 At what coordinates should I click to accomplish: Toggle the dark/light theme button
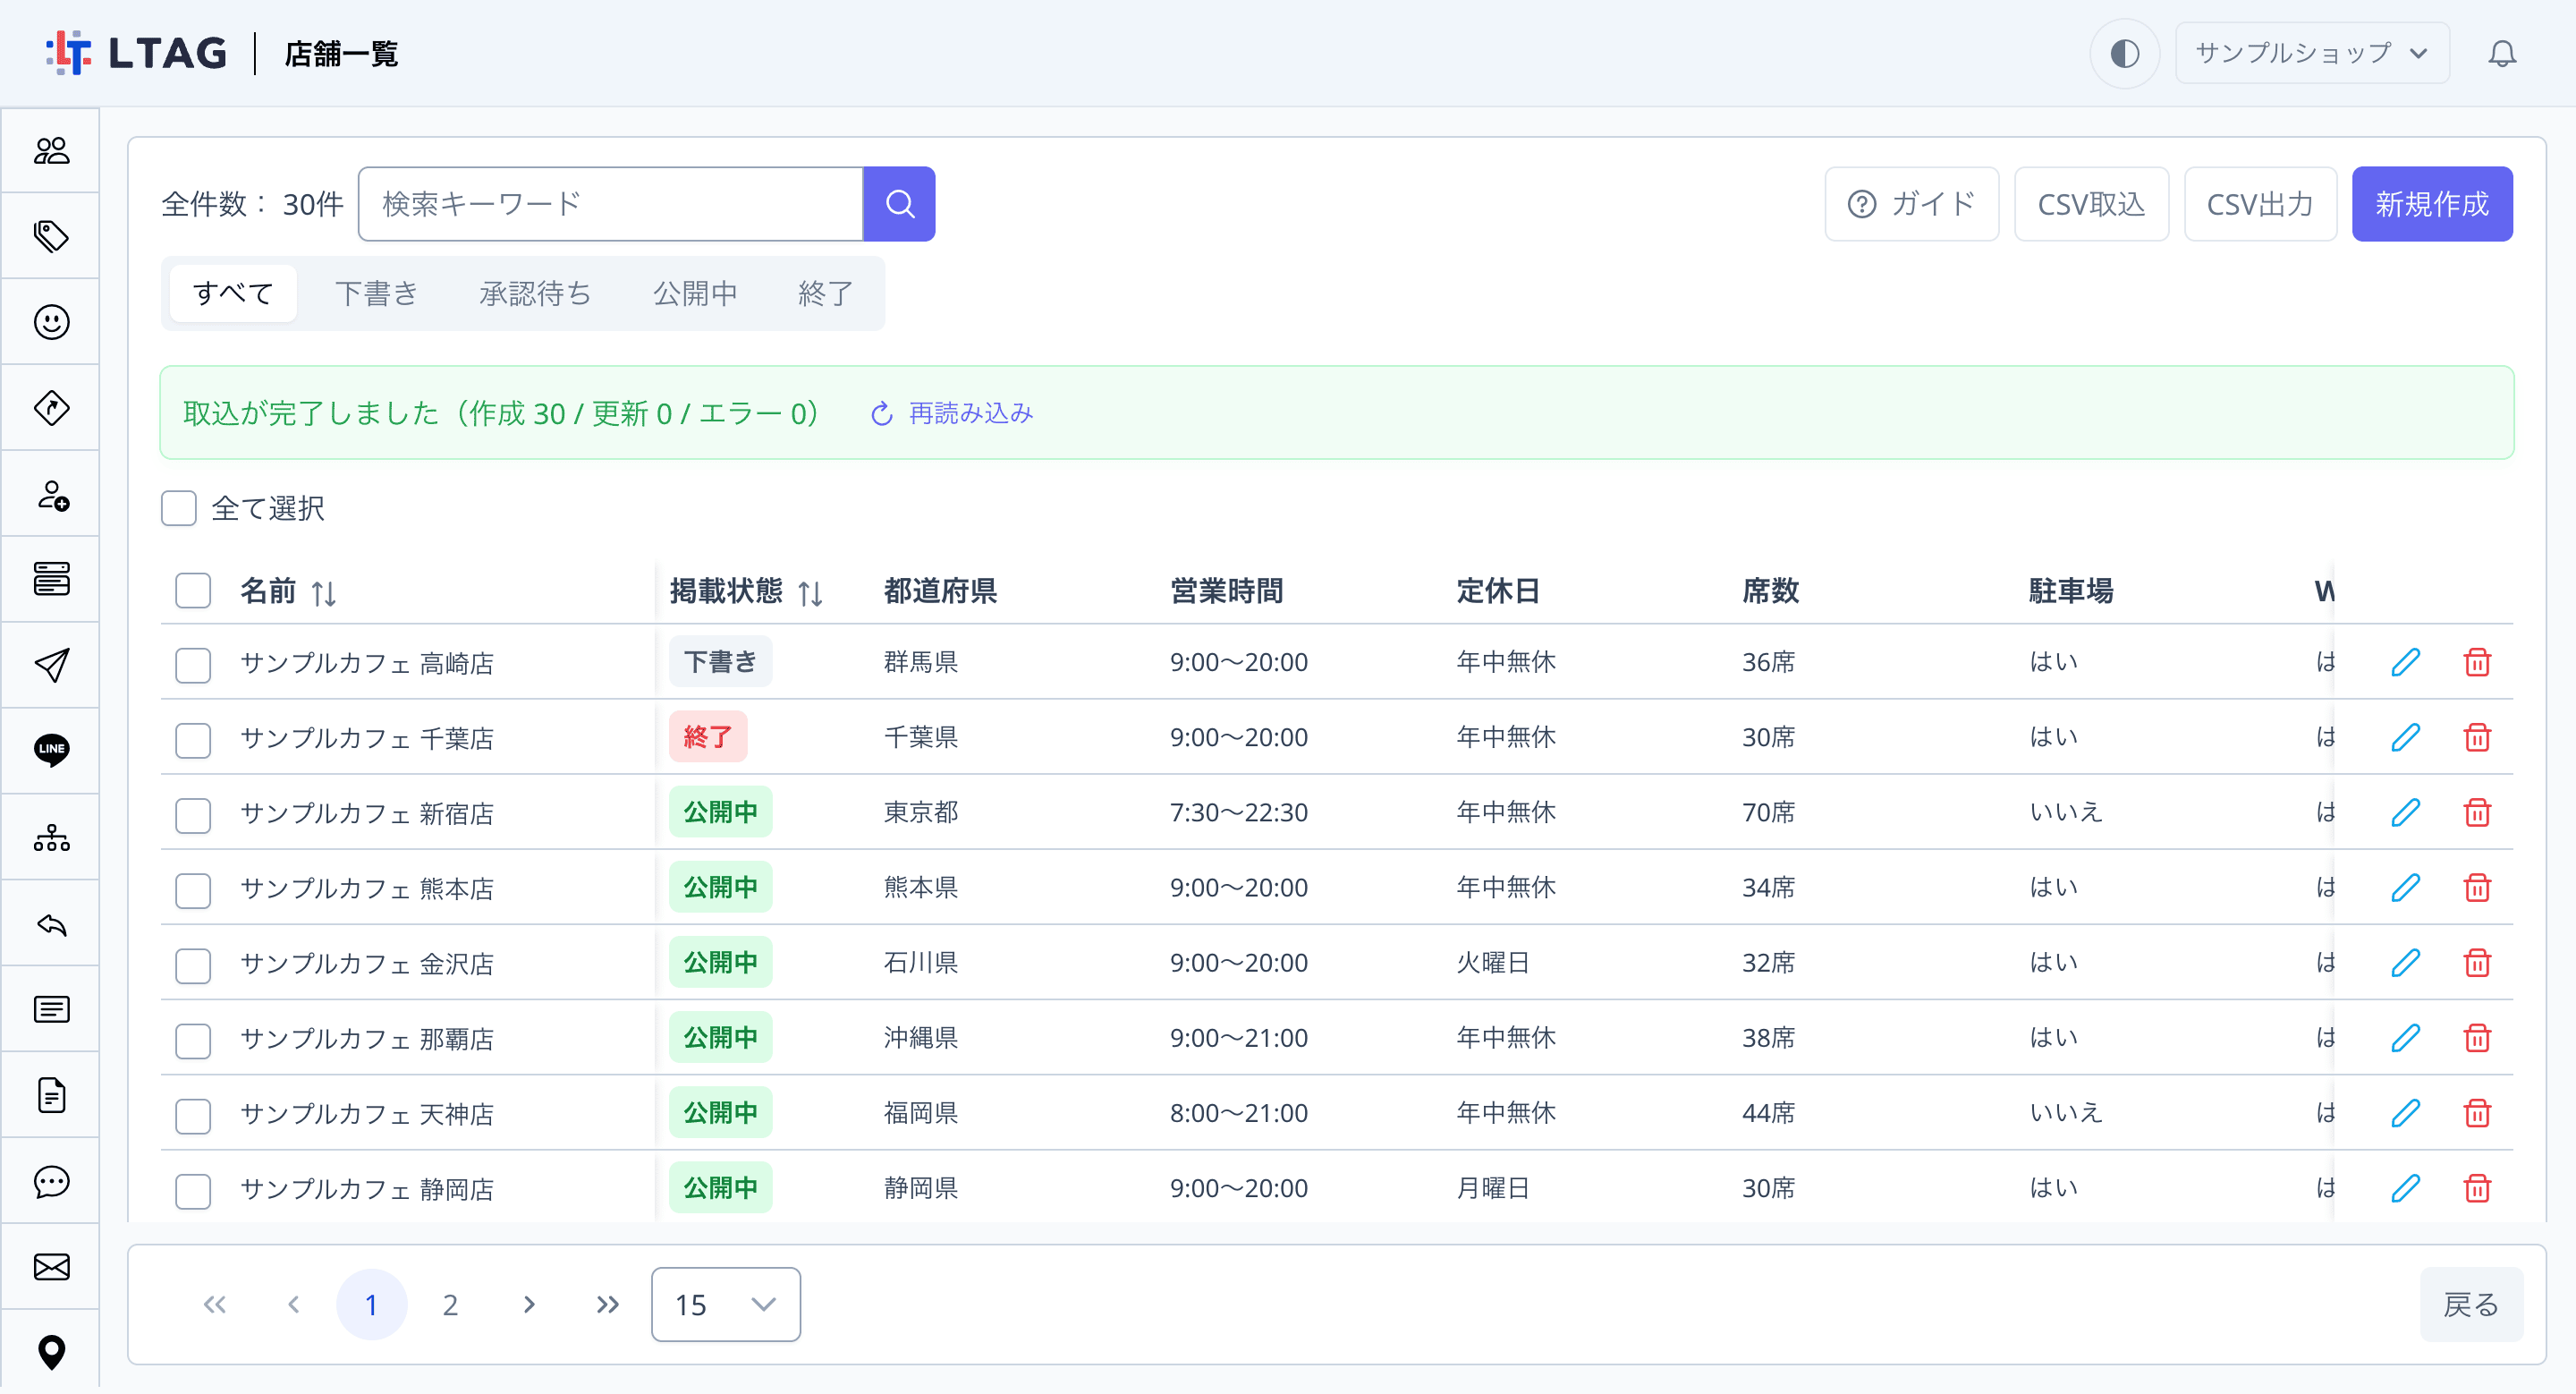(2125, 53)
